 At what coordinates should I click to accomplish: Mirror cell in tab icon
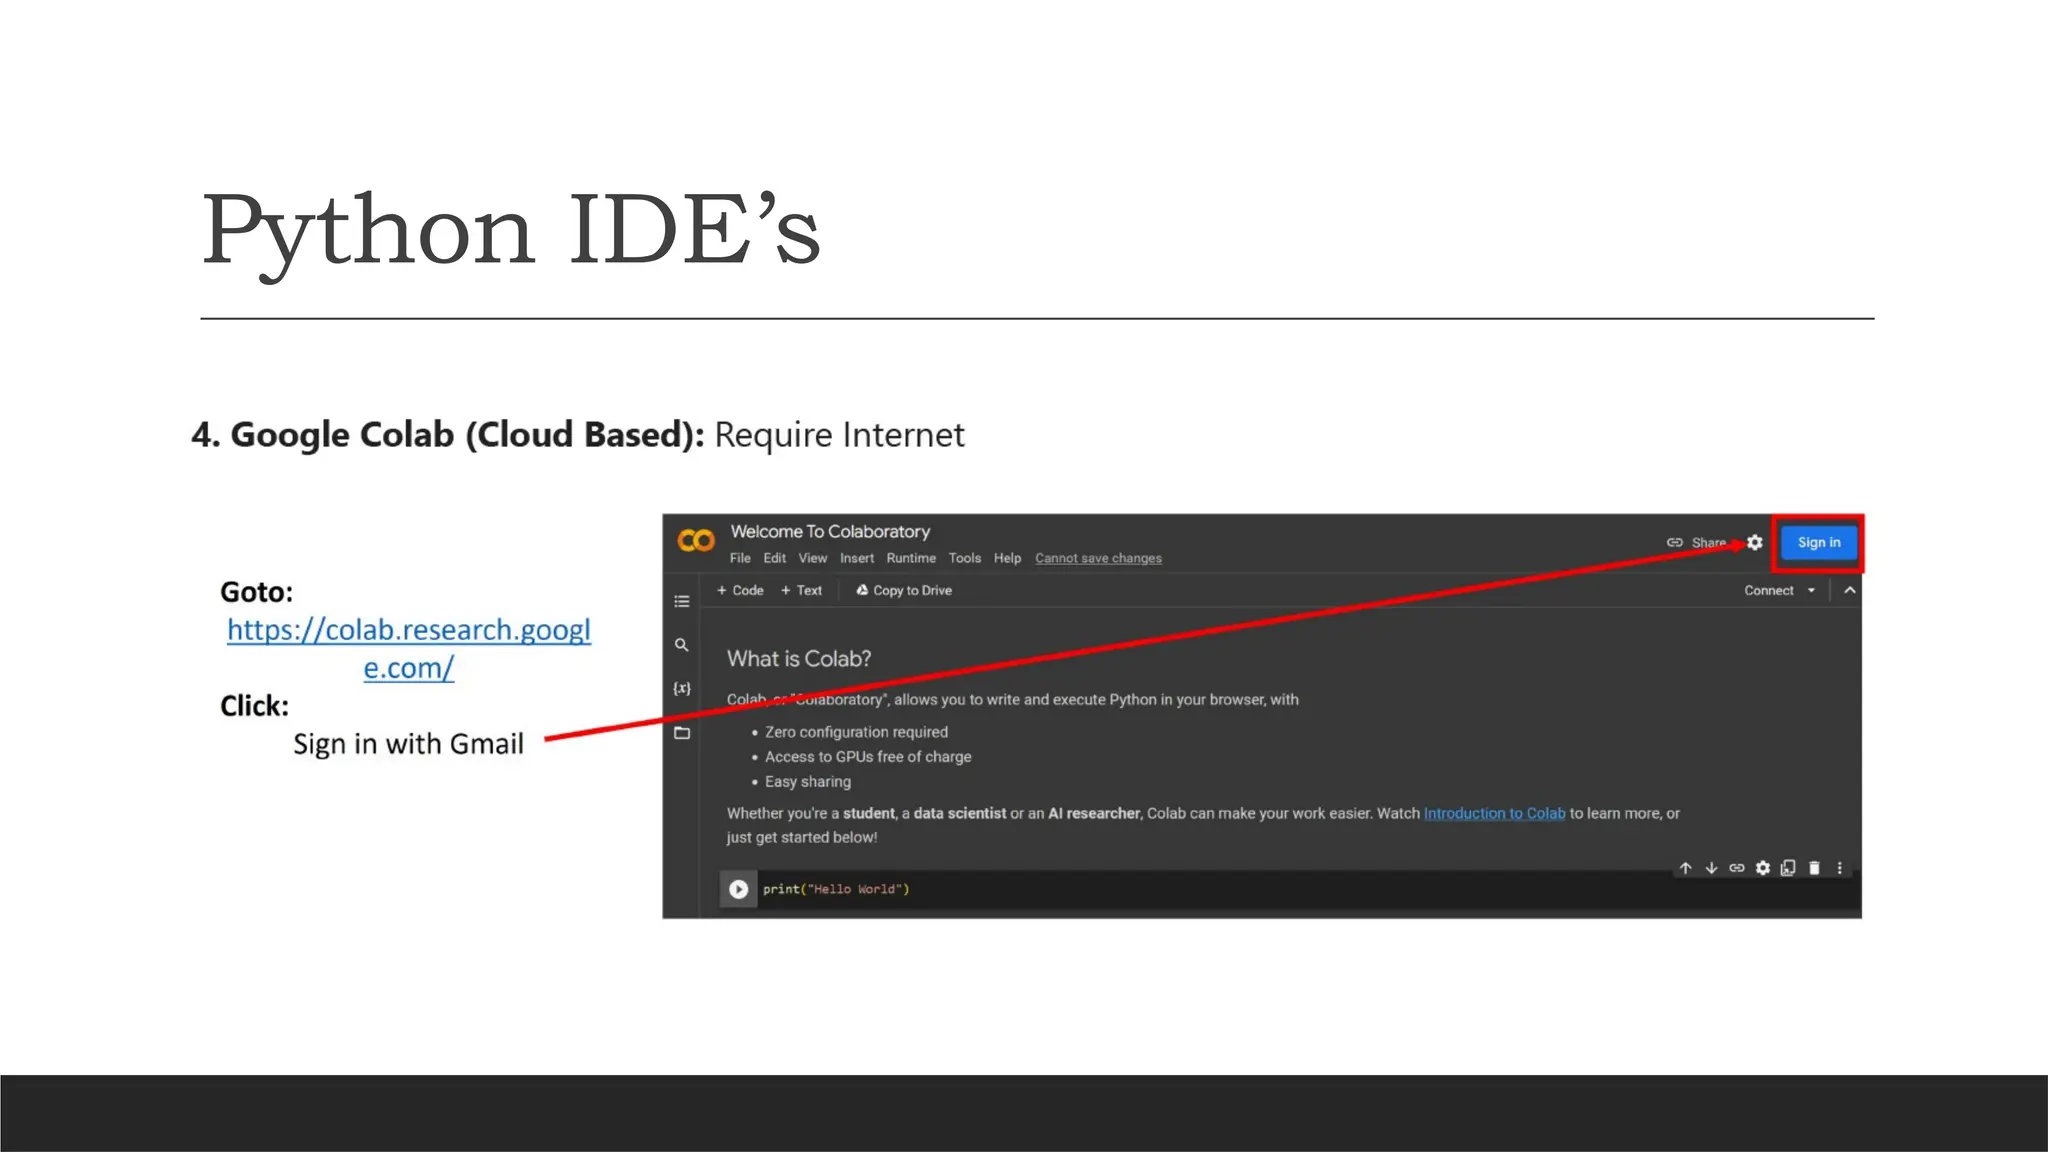(x=1788, y=868)
